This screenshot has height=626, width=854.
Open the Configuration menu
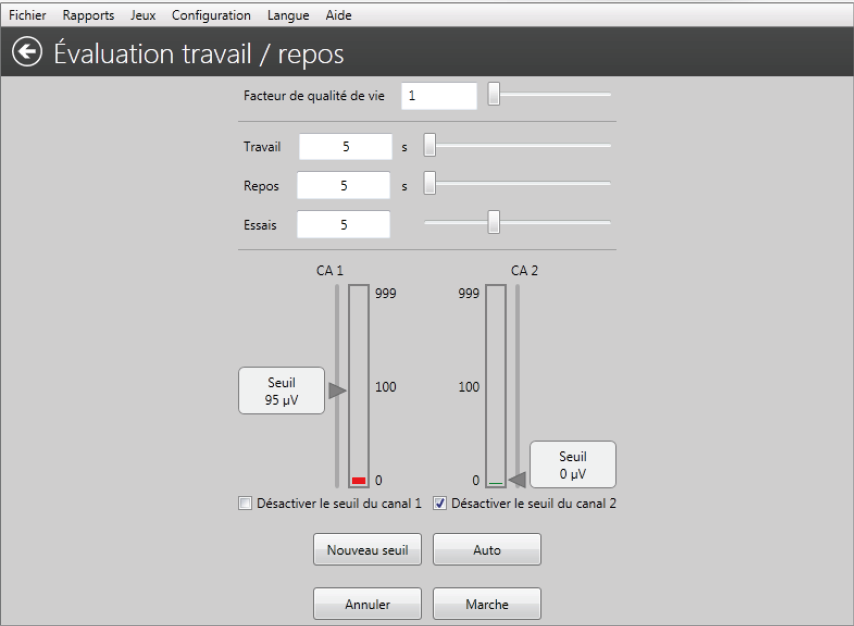pos(209,15)
